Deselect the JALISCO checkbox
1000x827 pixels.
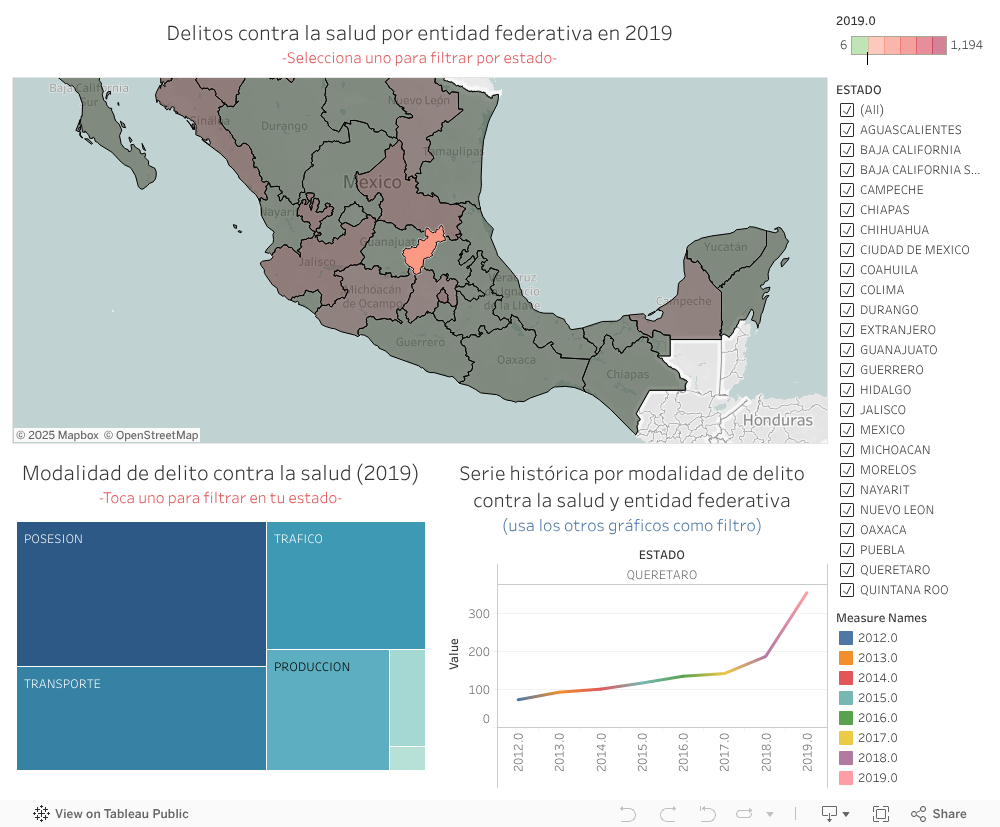tap(847, 410)
